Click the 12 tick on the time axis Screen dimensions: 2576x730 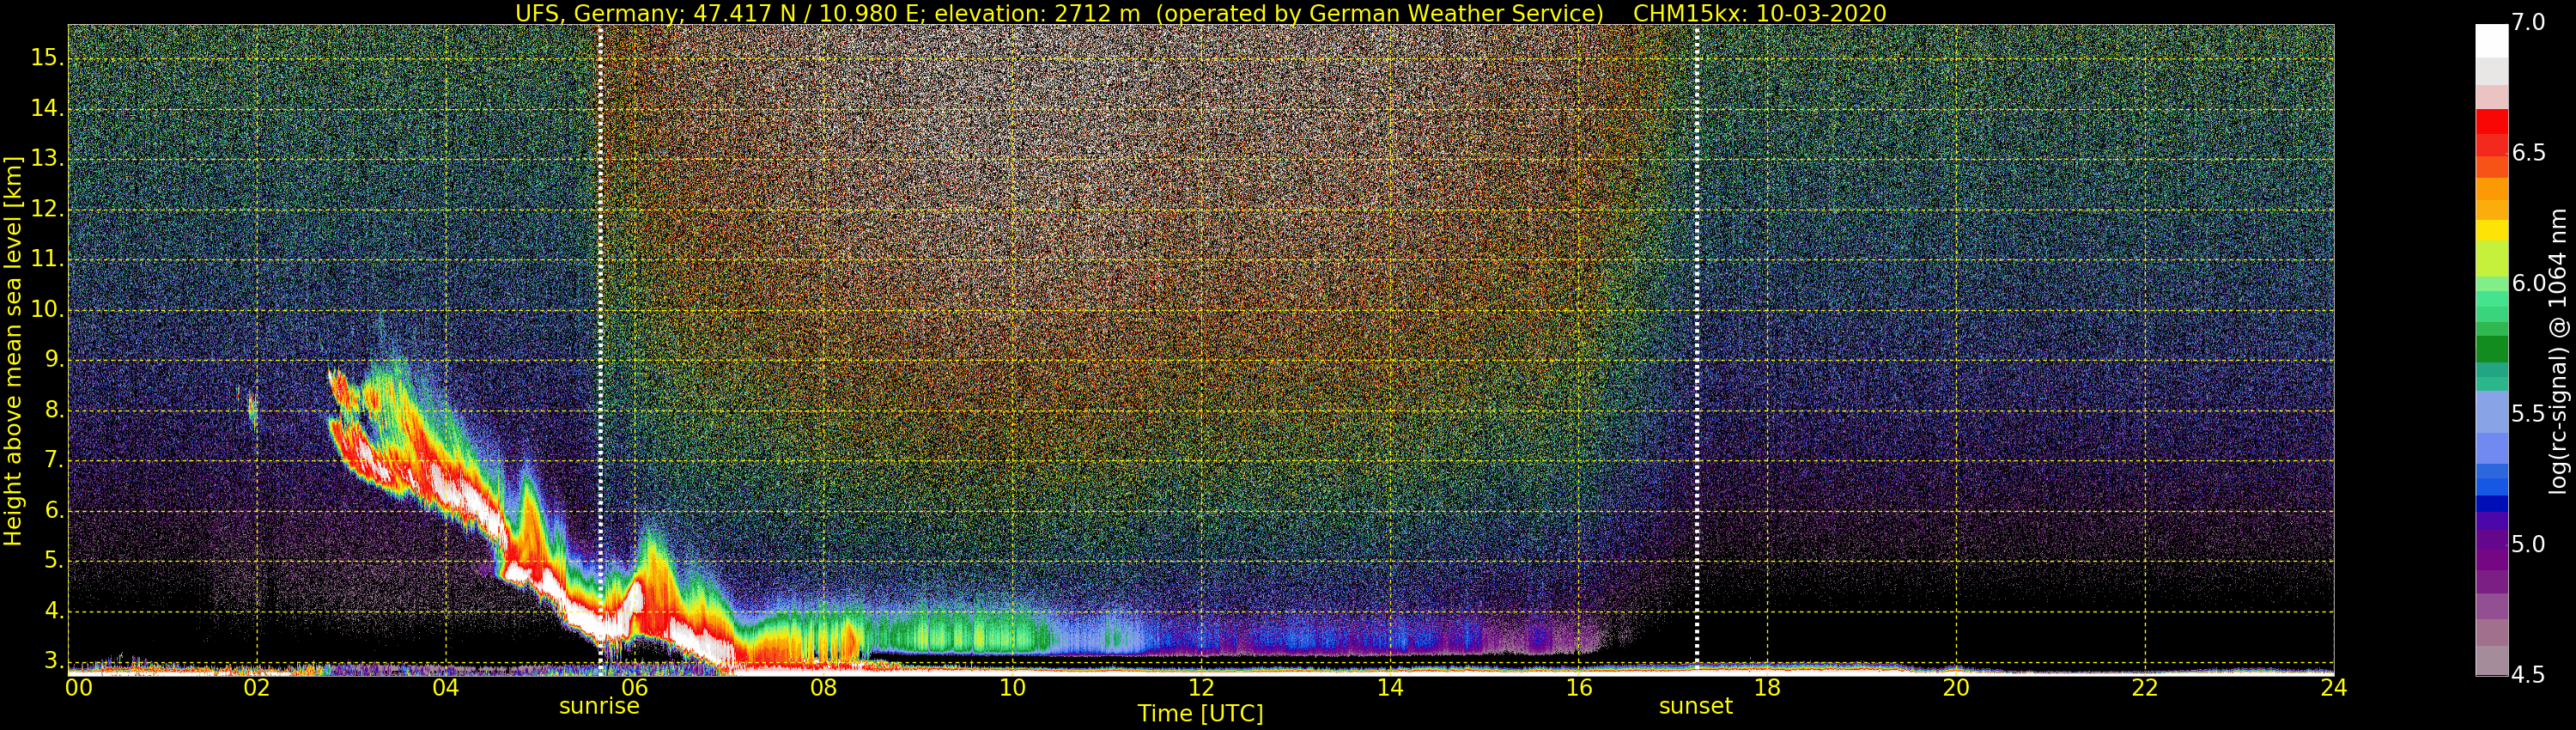(1201, 688)
